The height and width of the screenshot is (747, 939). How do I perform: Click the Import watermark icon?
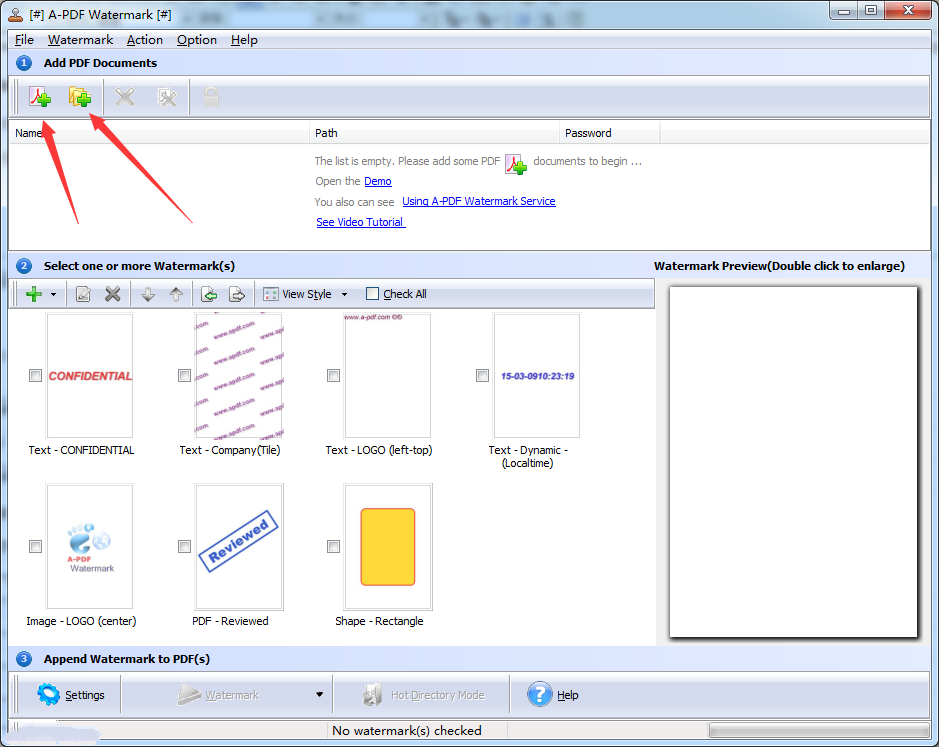(x=209, y=294)
